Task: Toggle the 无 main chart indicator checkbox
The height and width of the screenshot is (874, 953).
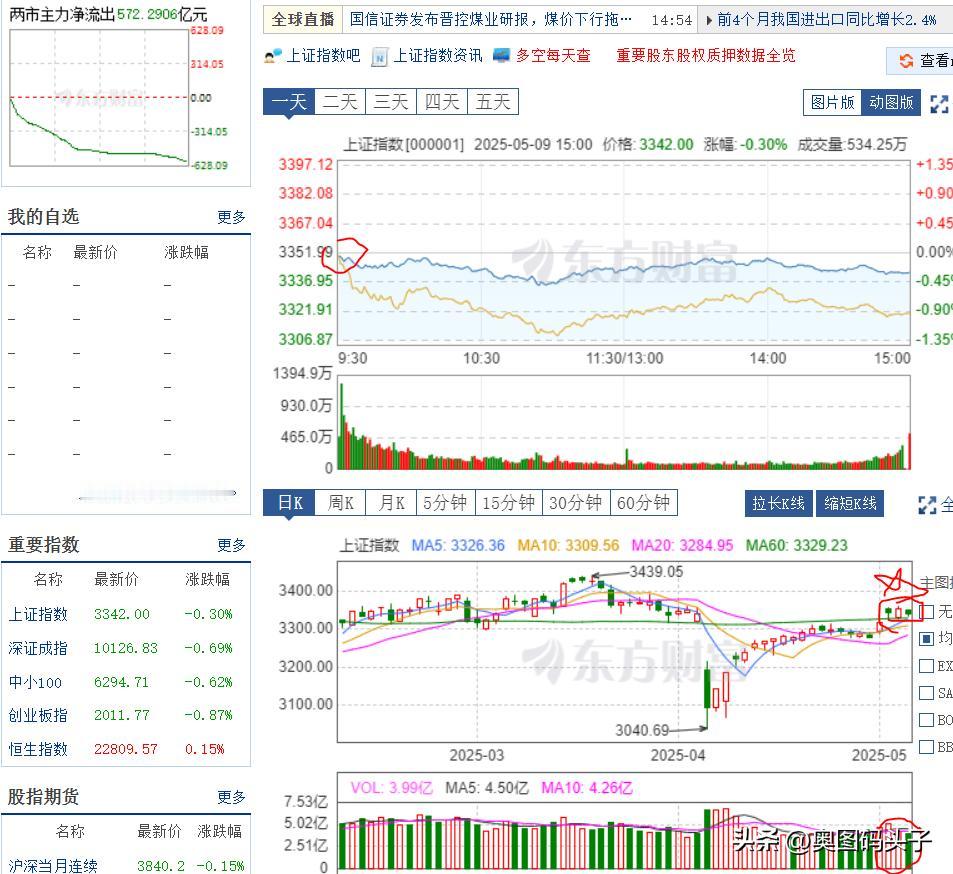Action: click(927, 611)
